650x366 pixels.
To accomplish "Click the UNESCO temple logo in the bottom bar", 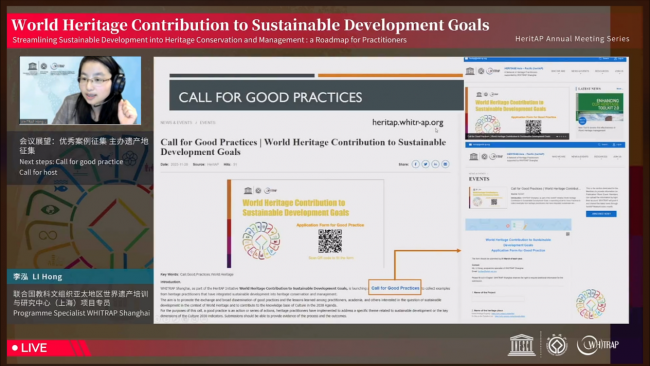I will (x=521, y=345).
